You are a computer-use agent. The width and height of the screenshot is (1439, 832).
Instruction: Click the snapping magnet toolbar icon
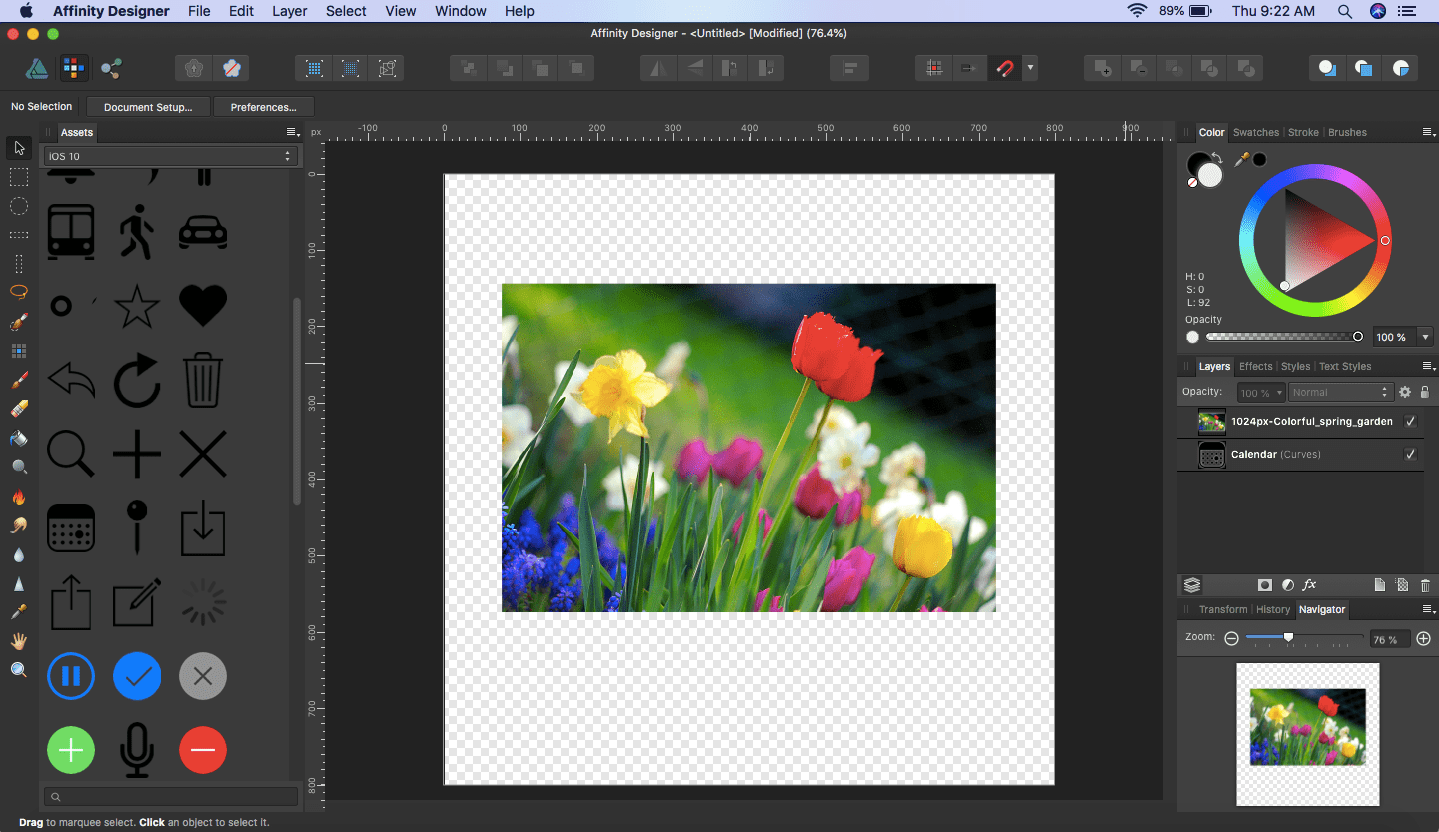click(x=1004, y=68)
